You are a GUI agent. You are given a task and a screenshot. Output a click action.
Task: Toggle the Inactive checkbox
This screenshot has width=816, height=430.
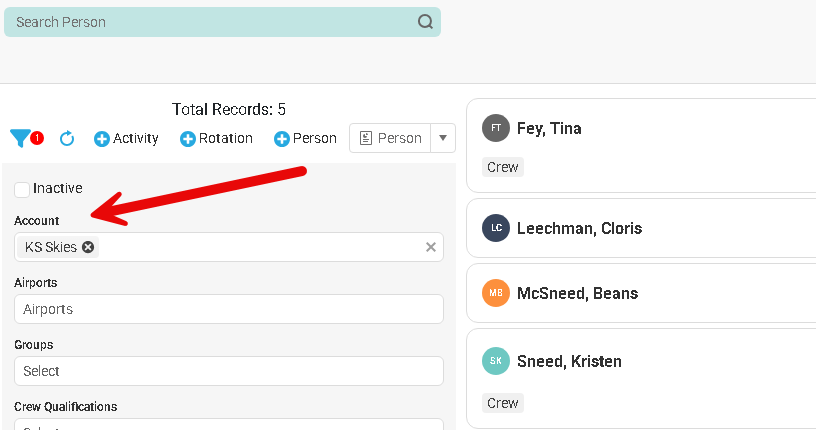(x=22, y=189)
